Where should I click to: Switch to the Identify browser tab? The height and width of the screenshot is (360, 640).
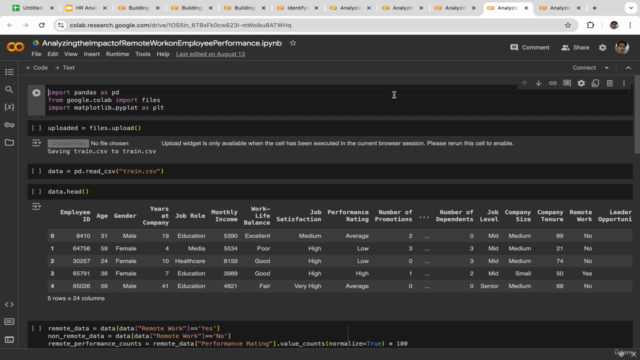[x=297, y=8]
